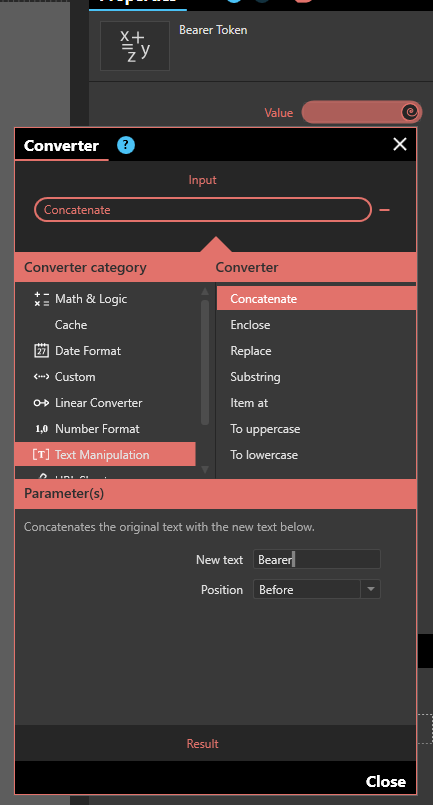Select the Math & Logic category icon
Image resolution: width=433 pixels, height=805 pixels.
tap(41, 299)
